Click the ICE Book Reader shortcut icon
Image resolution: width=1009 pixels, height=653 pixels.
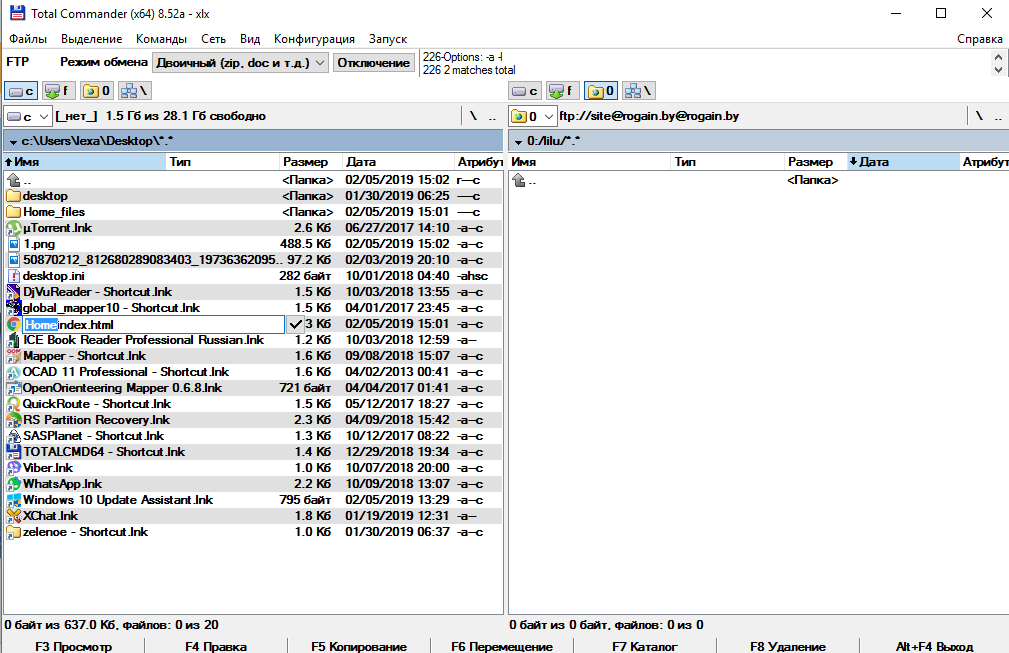click(14, 340)
